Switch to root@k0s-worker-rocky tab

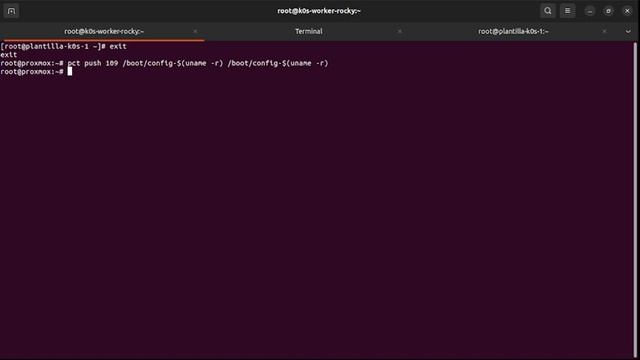[x=104, y=31]
